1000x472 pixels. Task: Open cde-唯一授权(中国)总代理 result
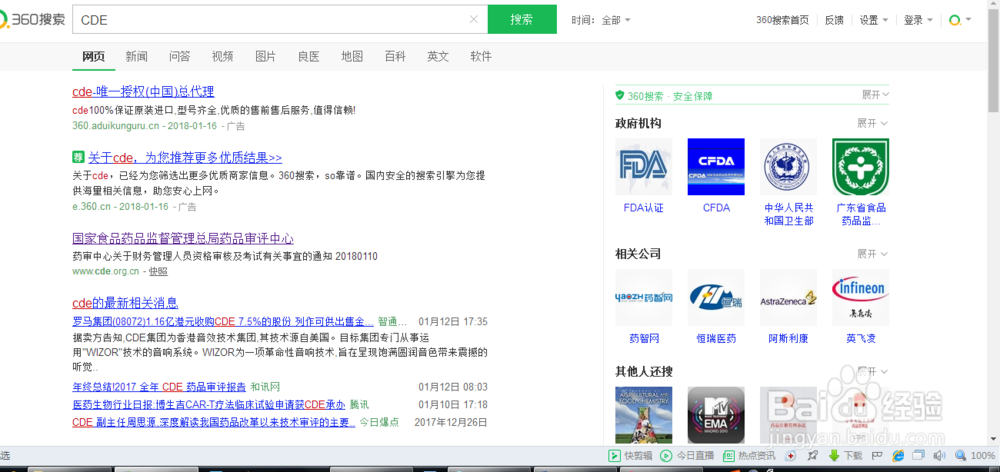(x=143, y=91)
